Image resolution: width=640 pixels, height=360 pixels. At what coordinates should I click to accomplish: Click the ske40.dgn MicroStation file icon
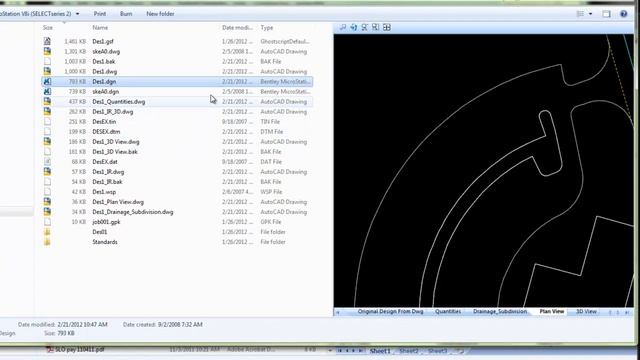(x=47, y=91)
